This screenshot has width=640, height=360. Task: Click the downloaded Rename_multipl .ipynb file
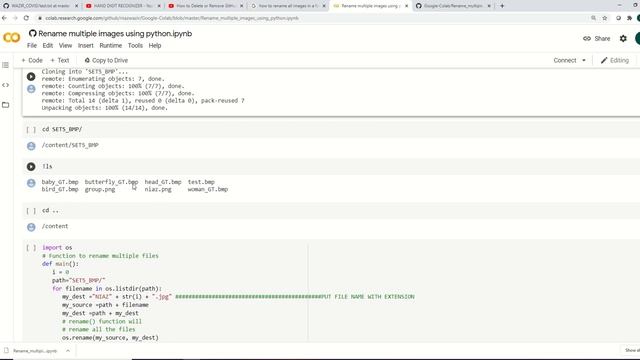tap(35, 351)
